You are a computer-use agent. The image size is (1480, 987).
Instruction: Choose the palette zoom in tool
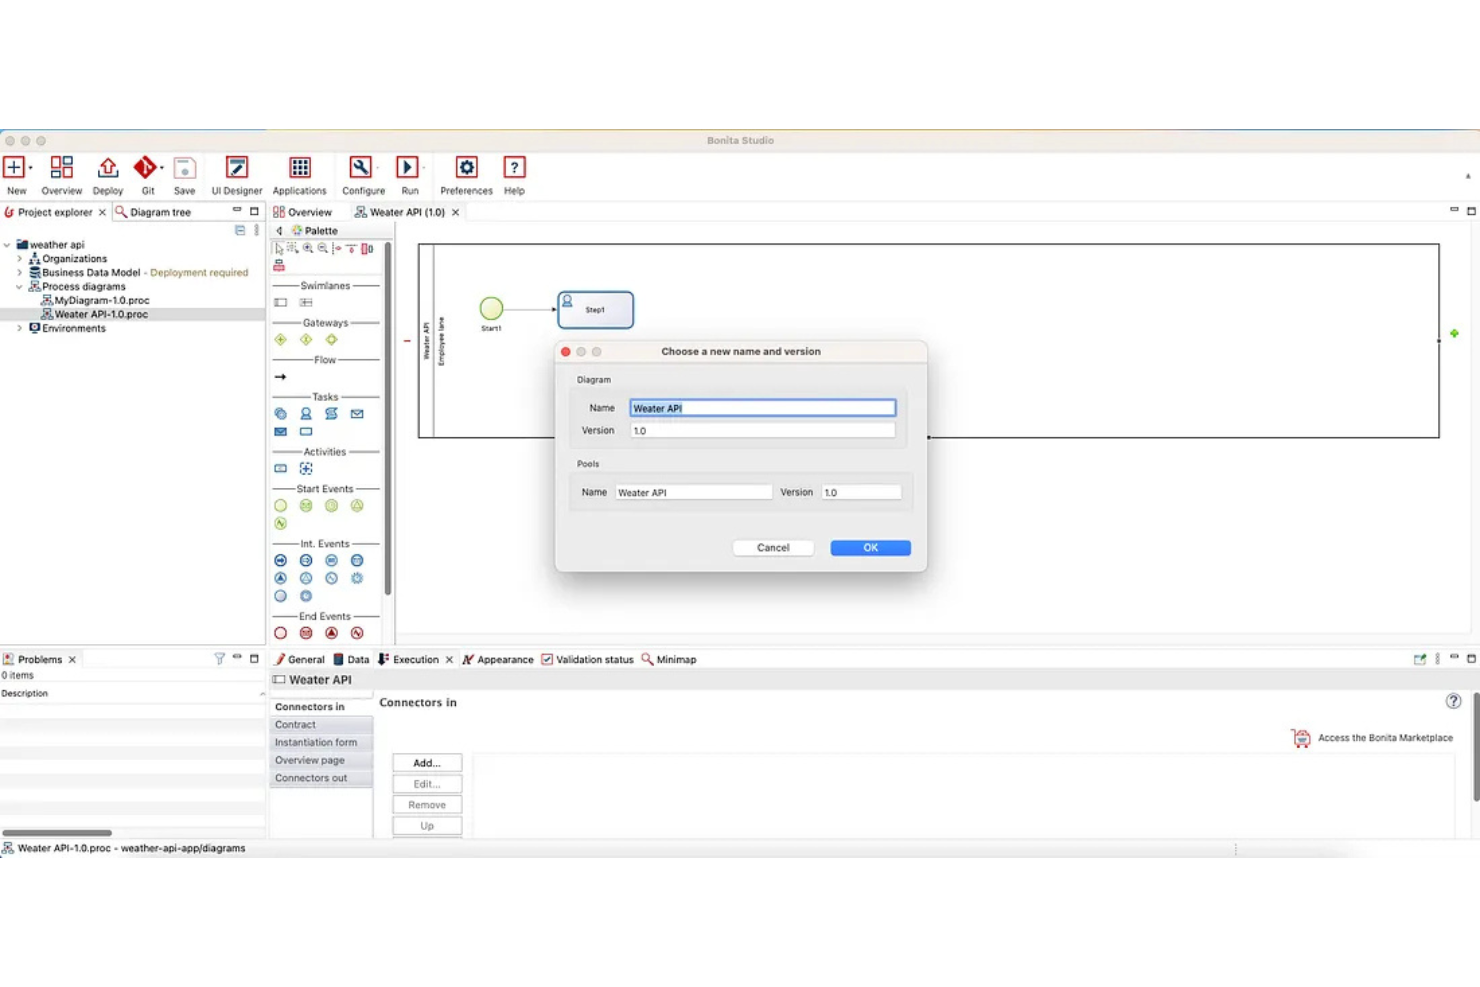point(308,248)
